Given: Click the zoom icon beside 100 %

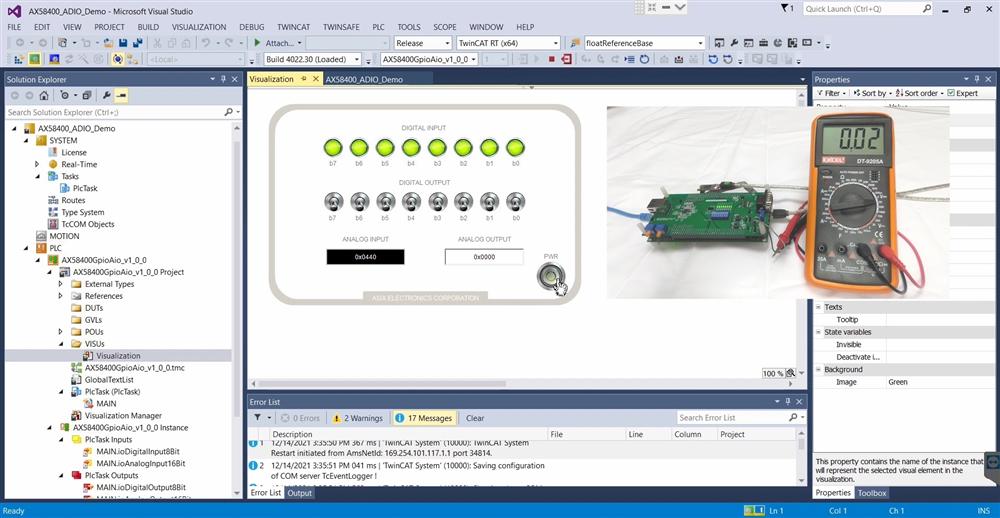Looking at the screenshot, I should pyautogui.click(x=790, y=373).
